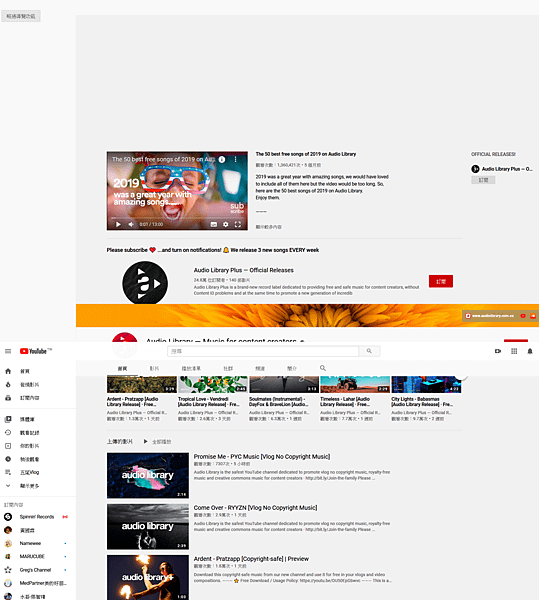Image resolution: width=539 pixels, height=600 pixels.
Task: Open Come Over - RYYZN title
Action: tap(255, 508)
